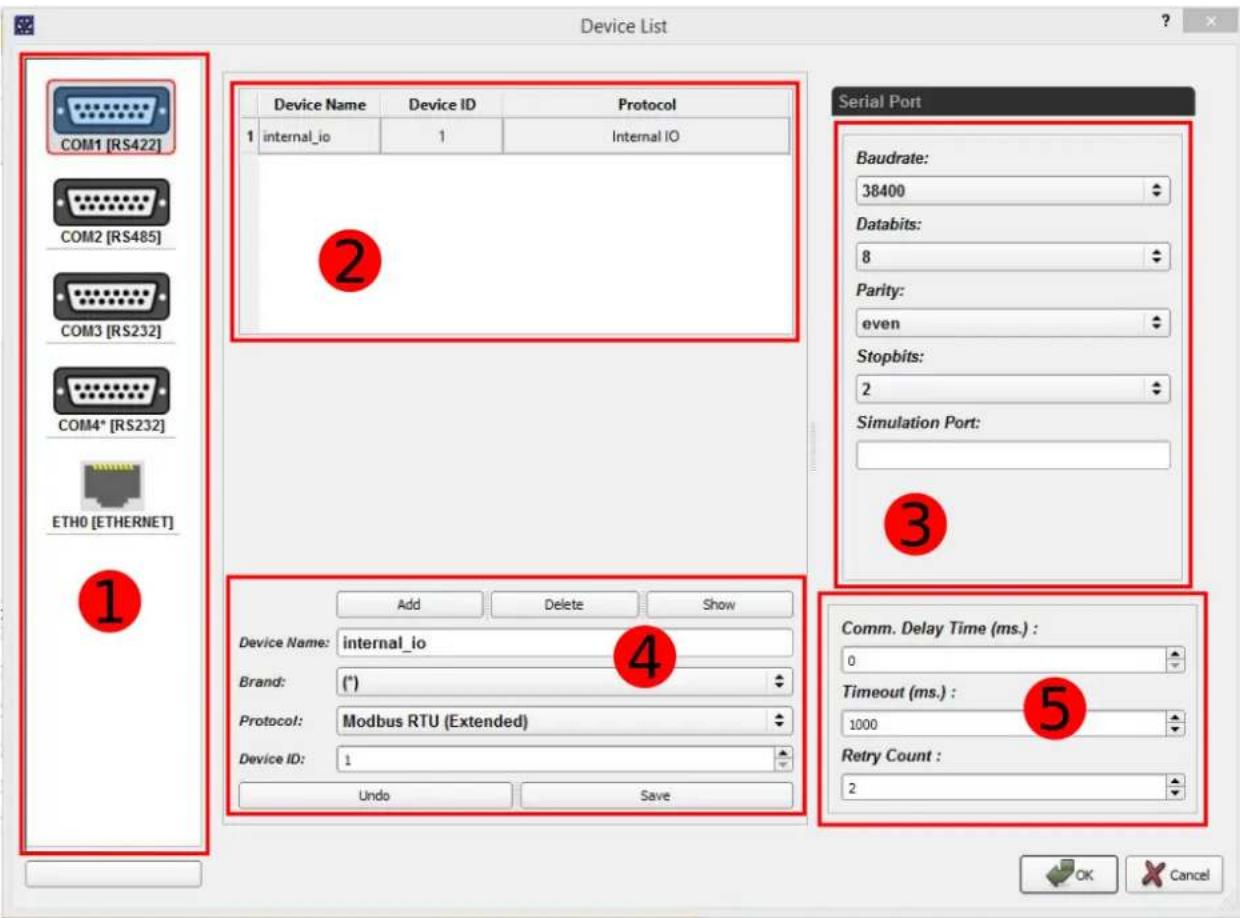The height and width of the screenshot is (918, 1240).
Task: Click the Comm. Delay Time field
Action: coord(1004,660)
